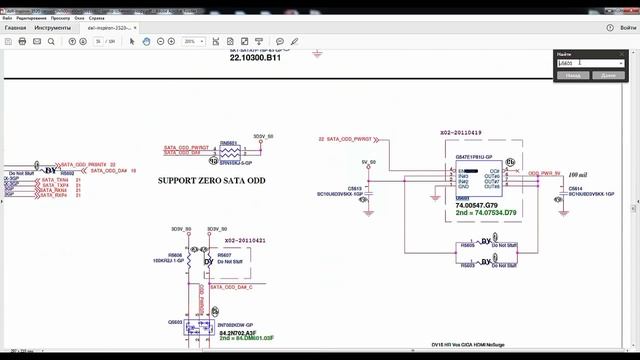This screenshot has width=640, height=360.
Task: Click the Q5603 transistor label
Action: pyautogui.click(x=175, y=322)
